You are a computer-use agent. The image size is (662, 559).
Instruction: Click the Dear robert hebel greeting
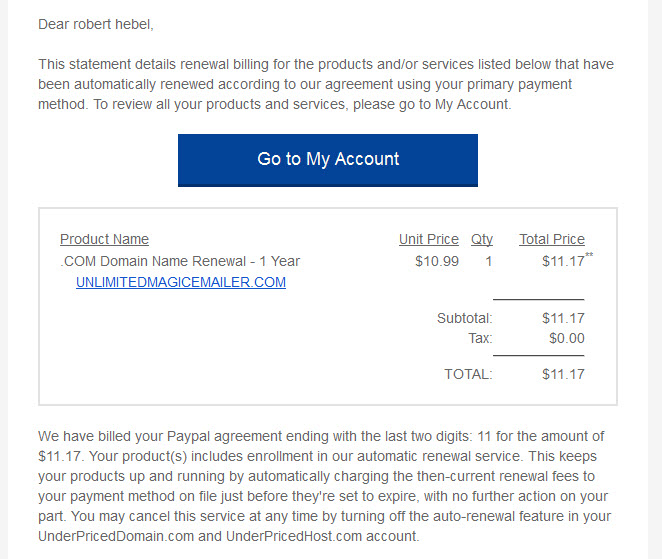[96, 24]
